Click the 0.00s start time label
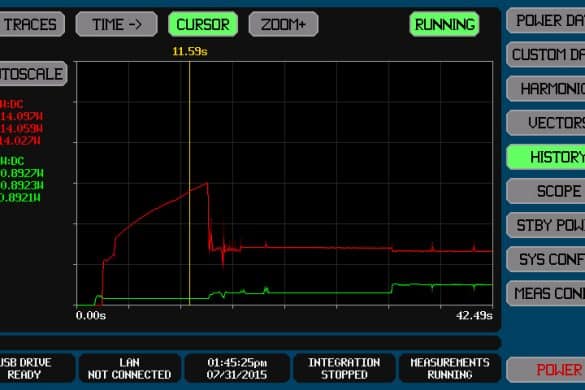Image resolution: width=585 pixels, height=390 pixels. click(x=91, y=316)
